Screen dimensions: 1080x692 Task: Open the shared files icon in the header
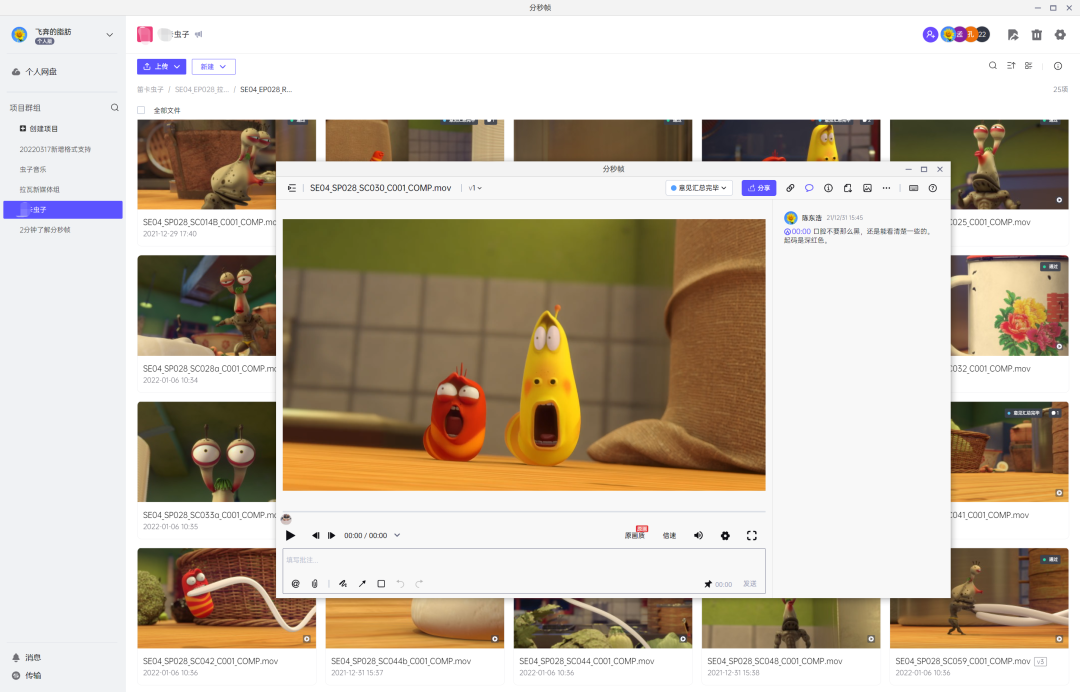pyautogui.click(x=1012, y=34)
